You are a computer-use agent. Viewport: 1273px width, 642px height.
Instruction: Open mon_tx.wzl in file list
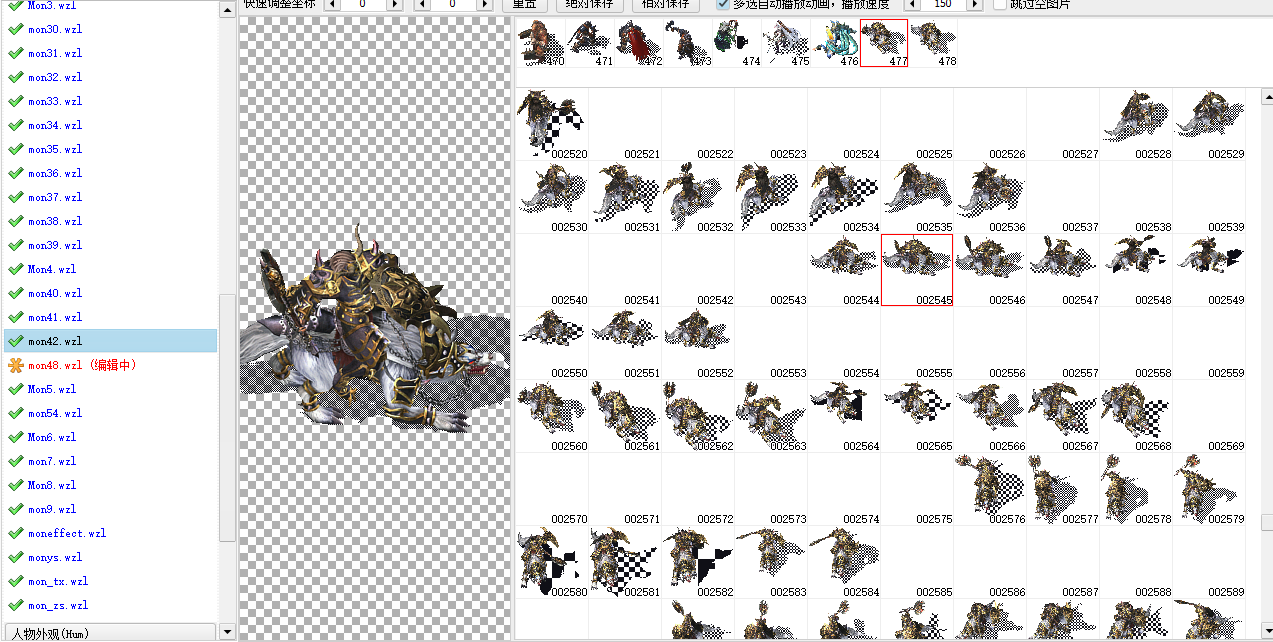58,581
